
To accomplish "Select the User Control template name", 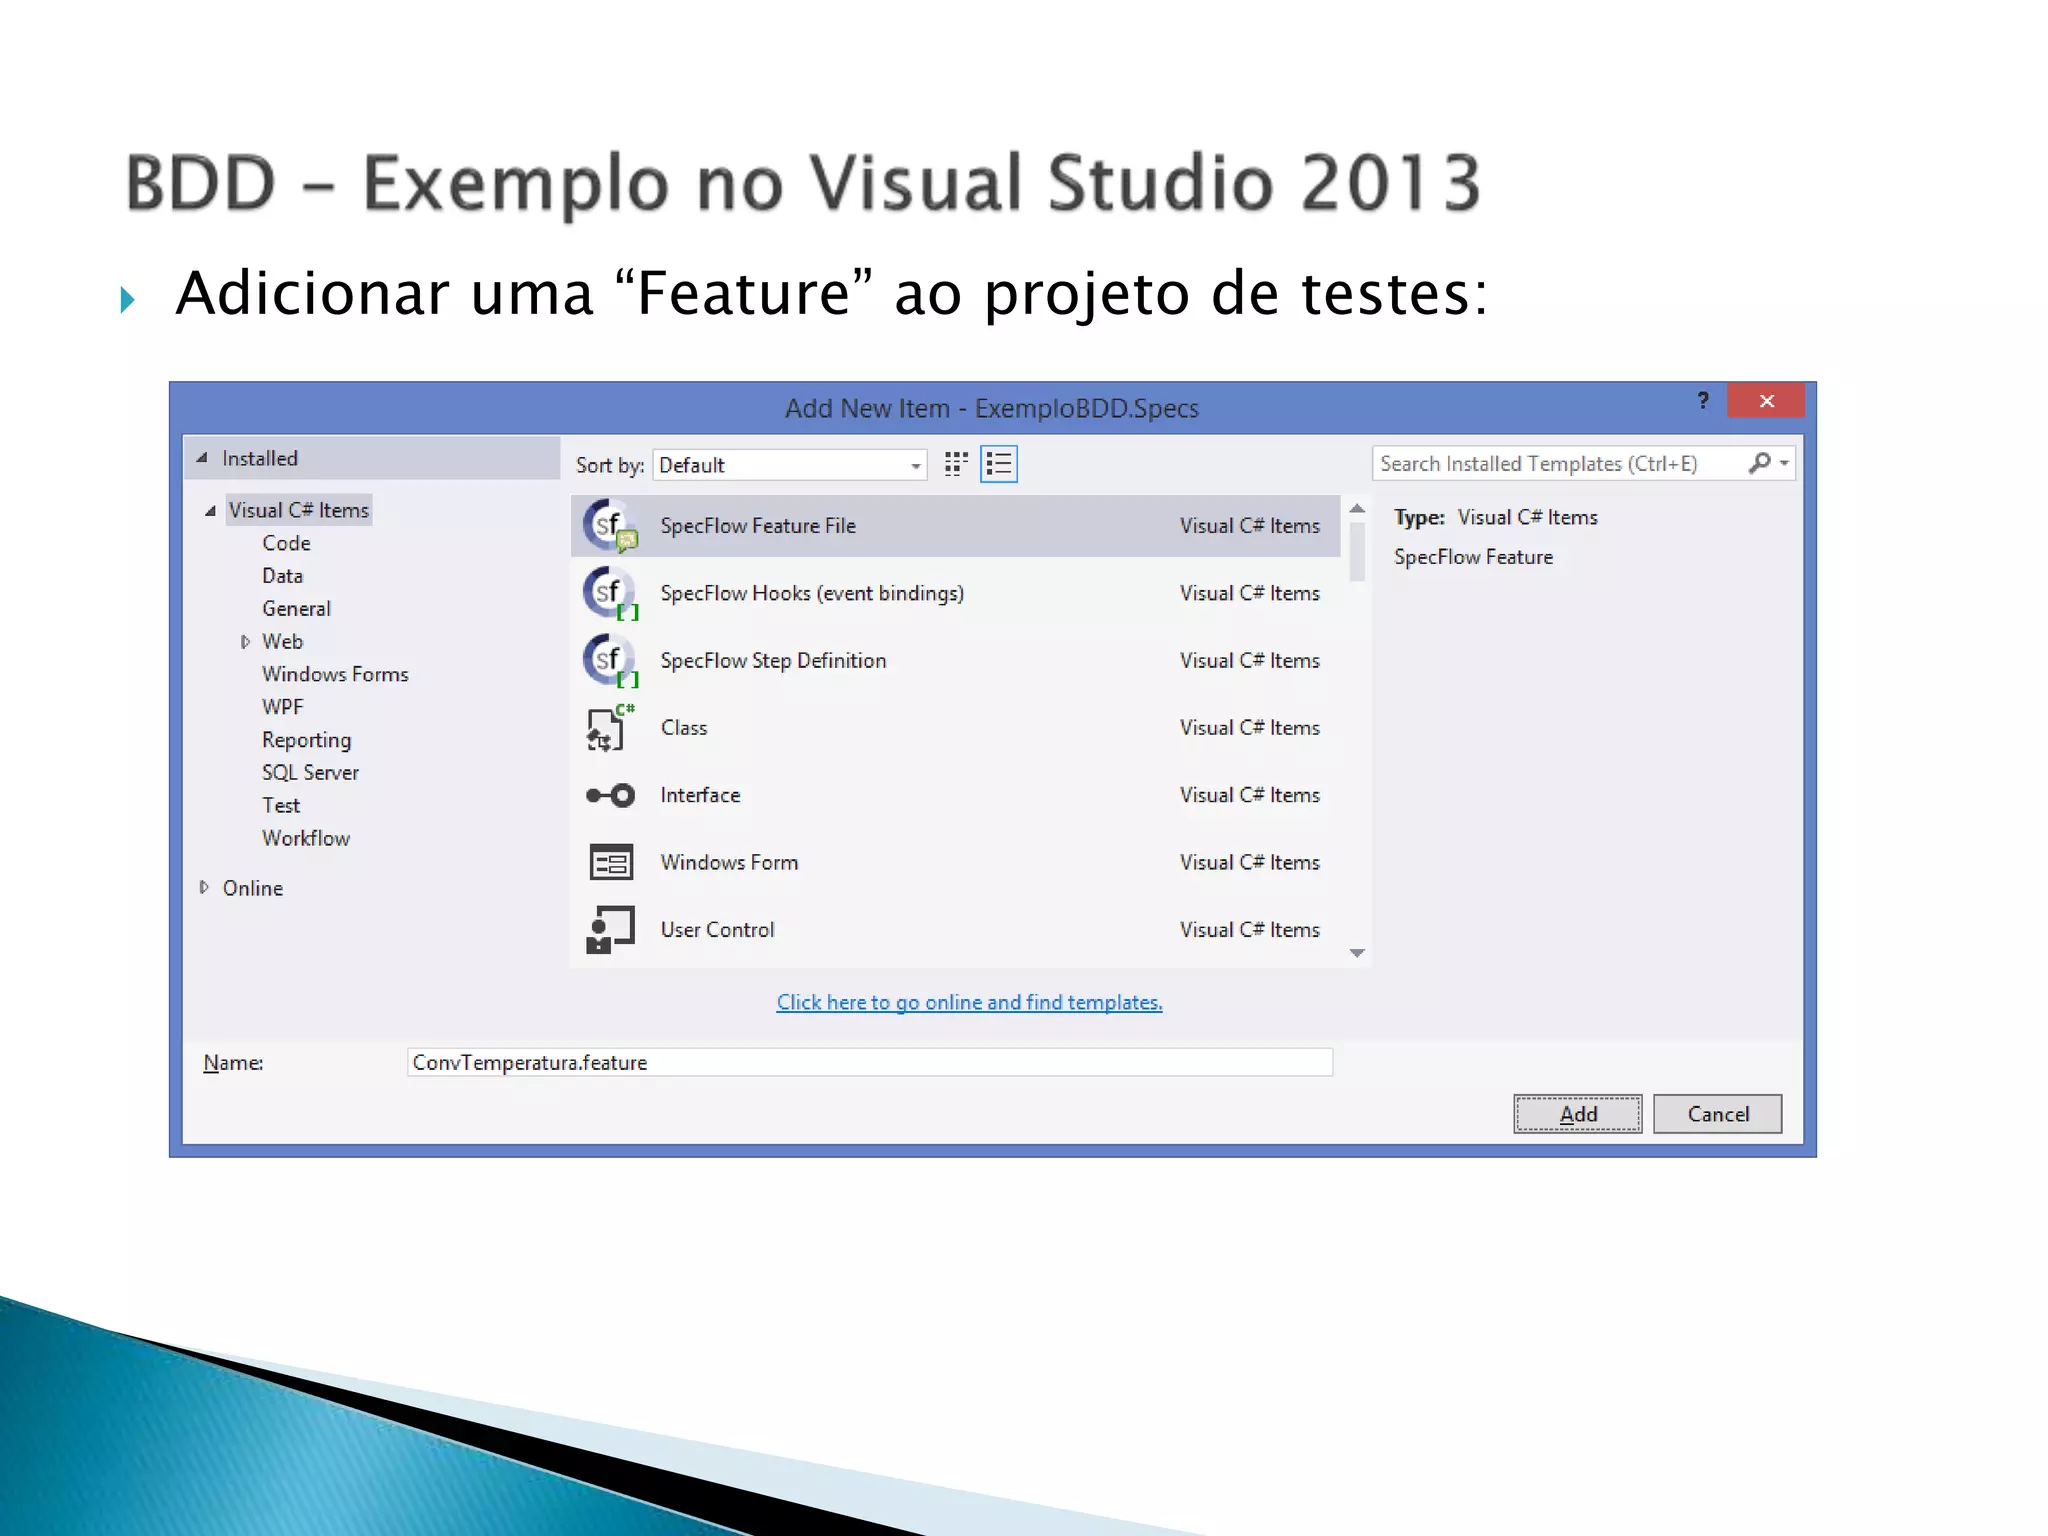I will pyautogui.click(x=717, y=929).
